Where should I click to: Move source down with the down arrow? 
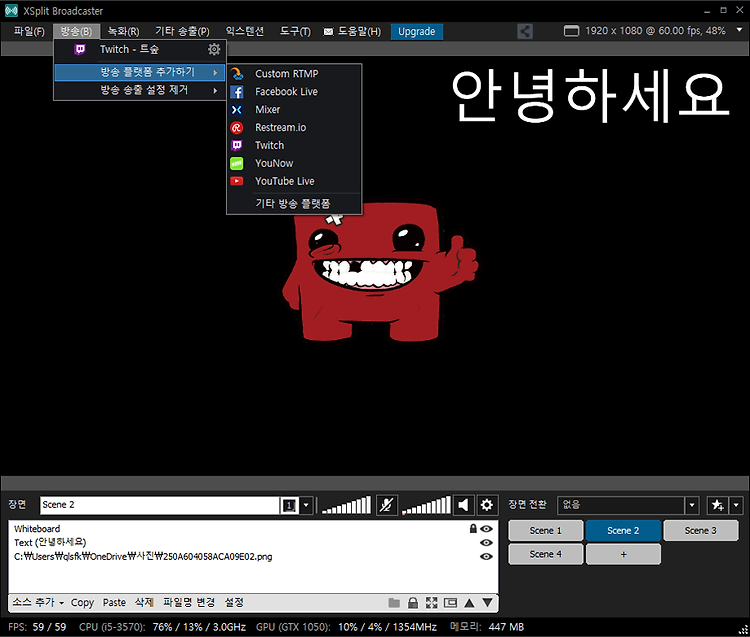point(487,603)
